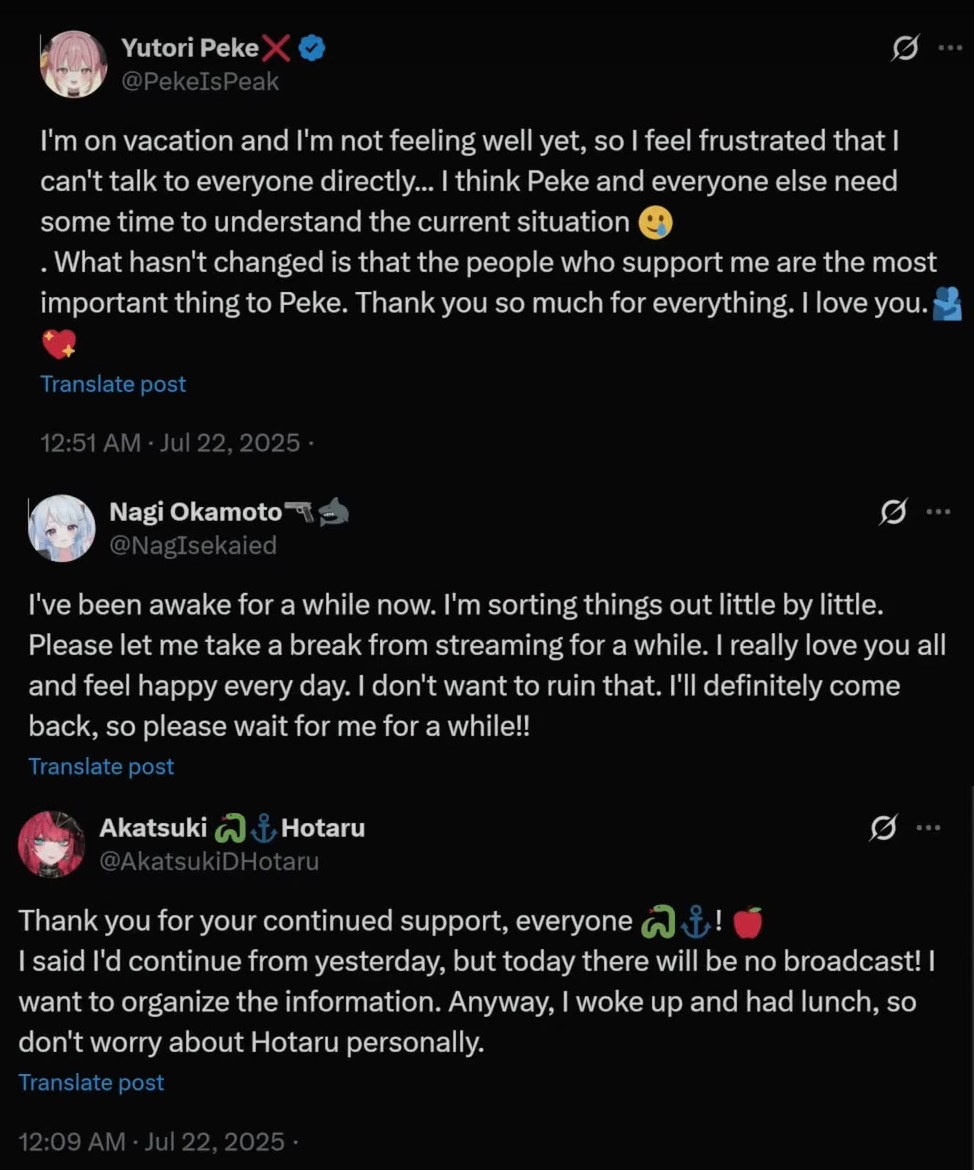
Task: Translate Yutori Peke's post
Action: 113,384
